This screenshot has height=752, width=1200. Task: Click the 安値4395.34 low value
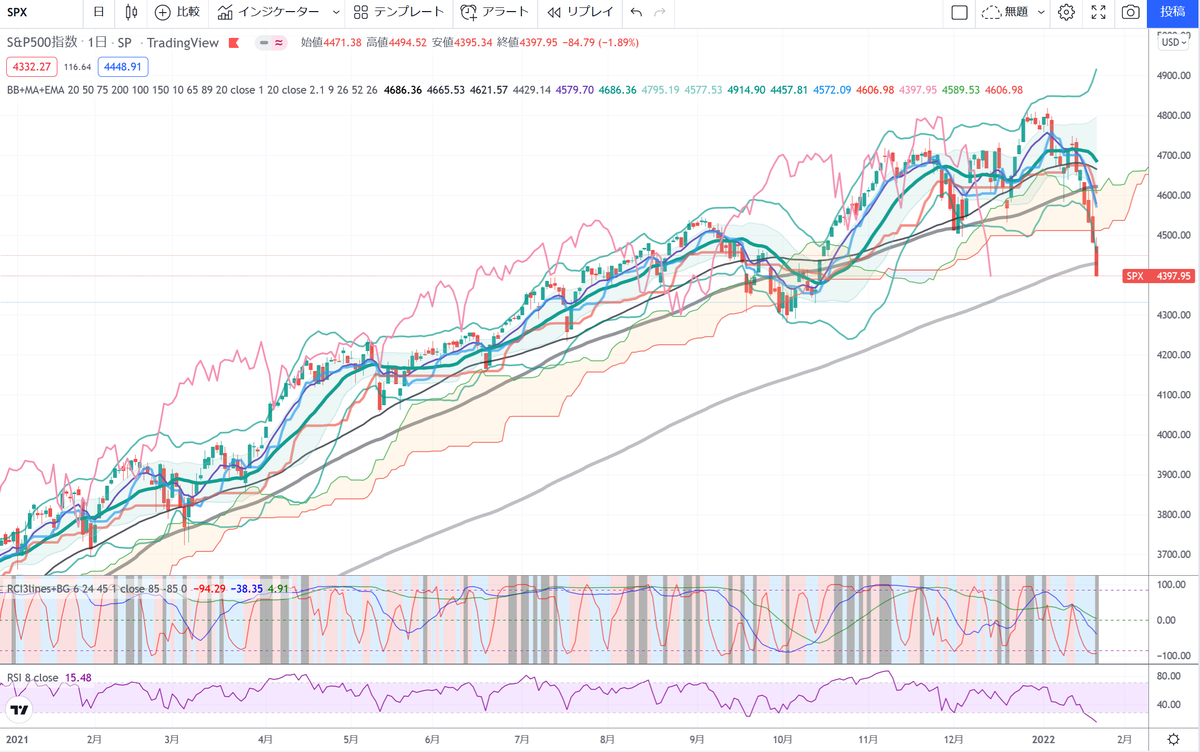(x=462, y=43)
